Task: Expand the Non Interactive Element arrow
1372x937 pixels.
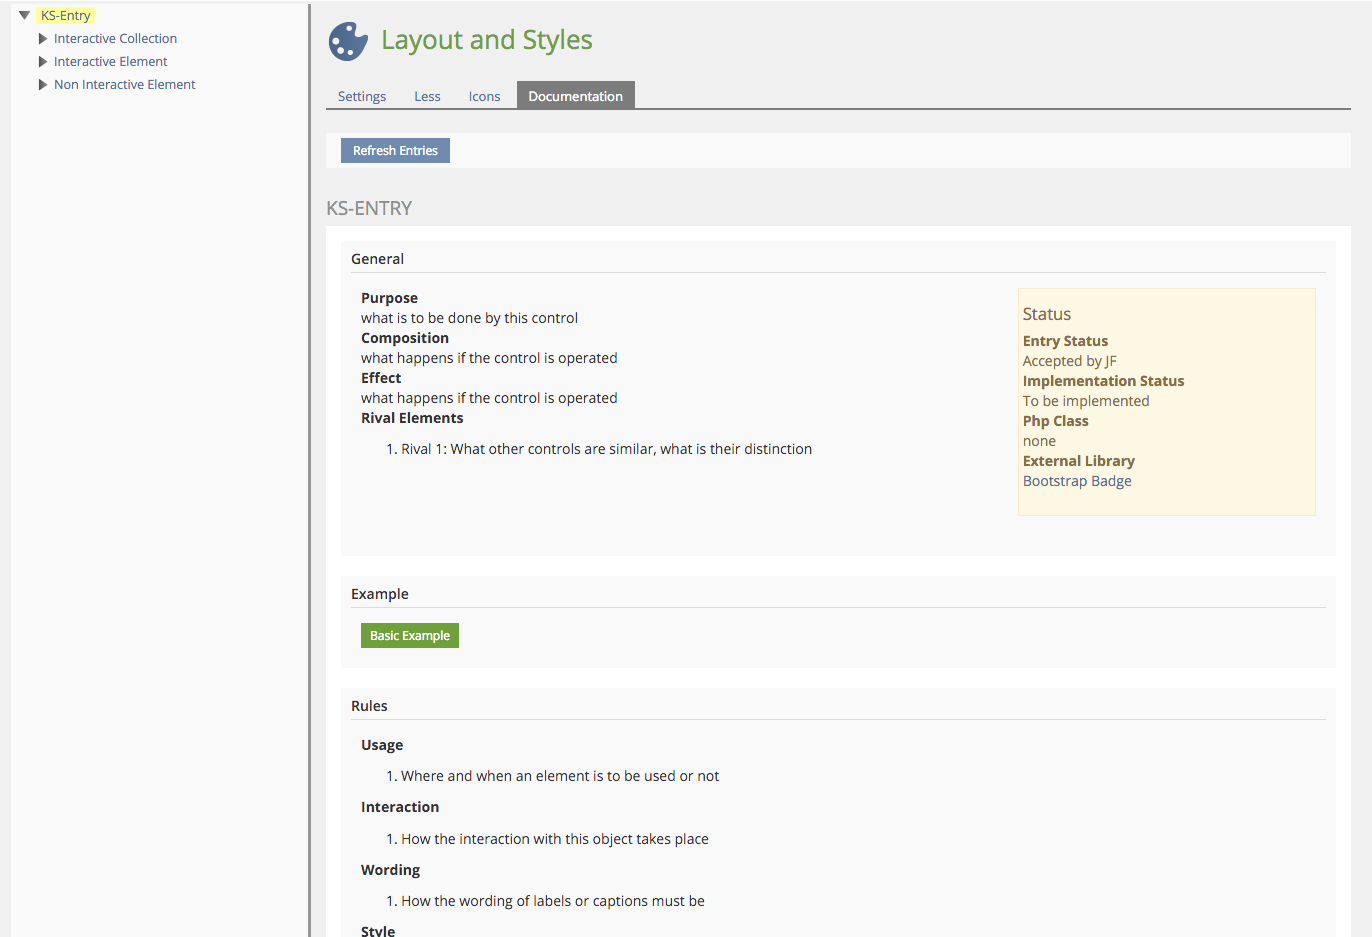Action: pyautogui.click(x=43, y=85)
